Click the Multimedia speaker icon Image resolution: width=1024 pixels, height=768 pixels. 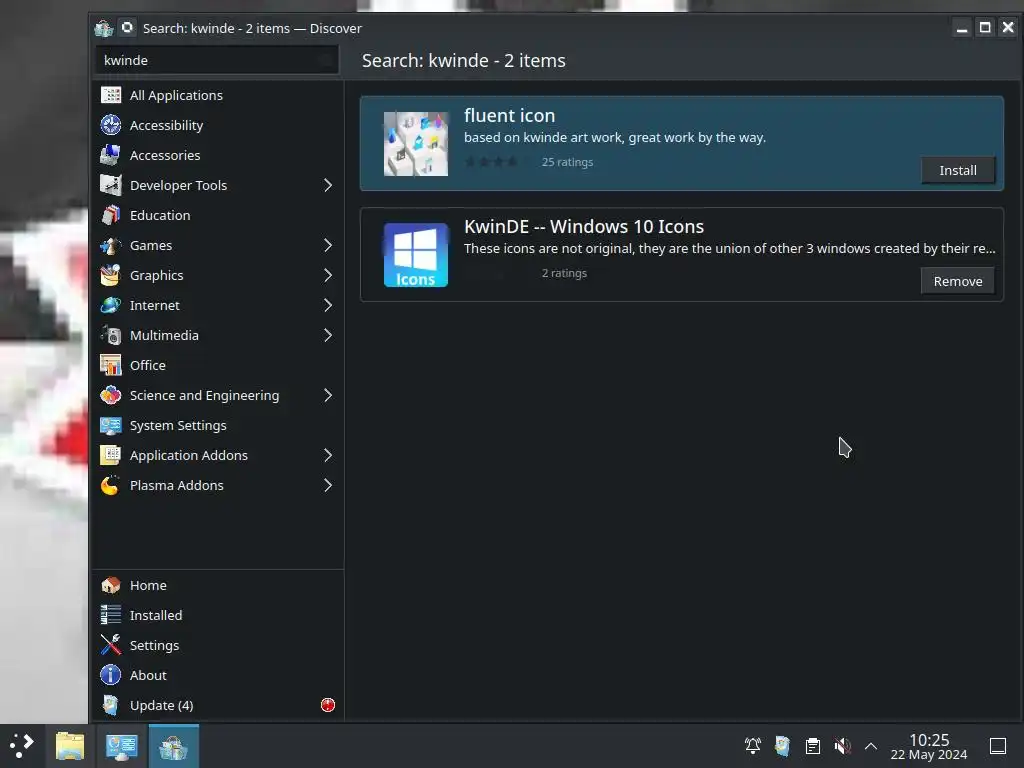tap(110, 335)
